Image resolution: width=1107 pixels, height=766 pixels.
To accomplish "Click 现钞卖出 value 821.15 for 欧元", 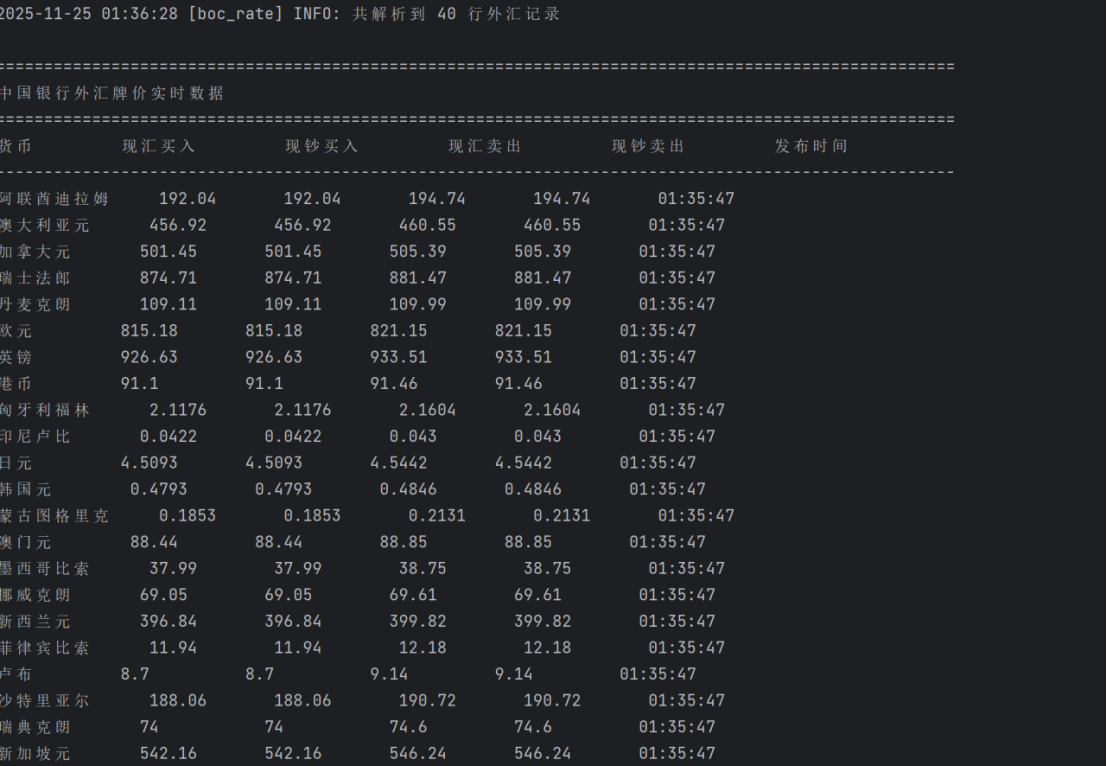I will point(523,331).
